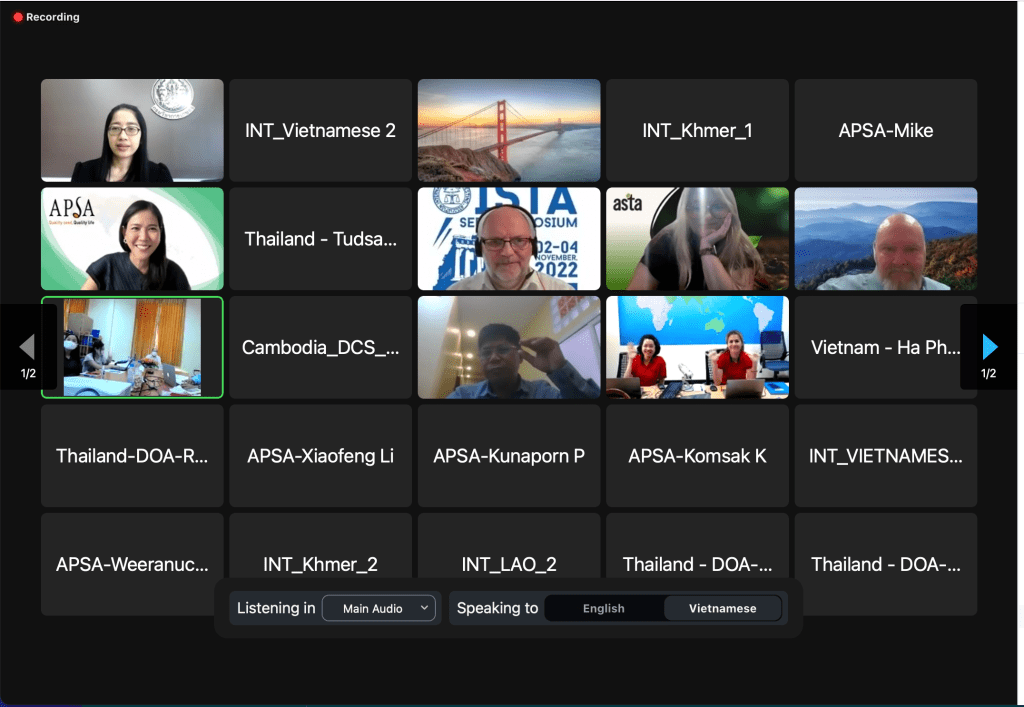The width and height of the screenshot is (1024, 707).
Task: Select the APSA-Mike participant tile
Action: pyautogui.click(x=885, y=130)
